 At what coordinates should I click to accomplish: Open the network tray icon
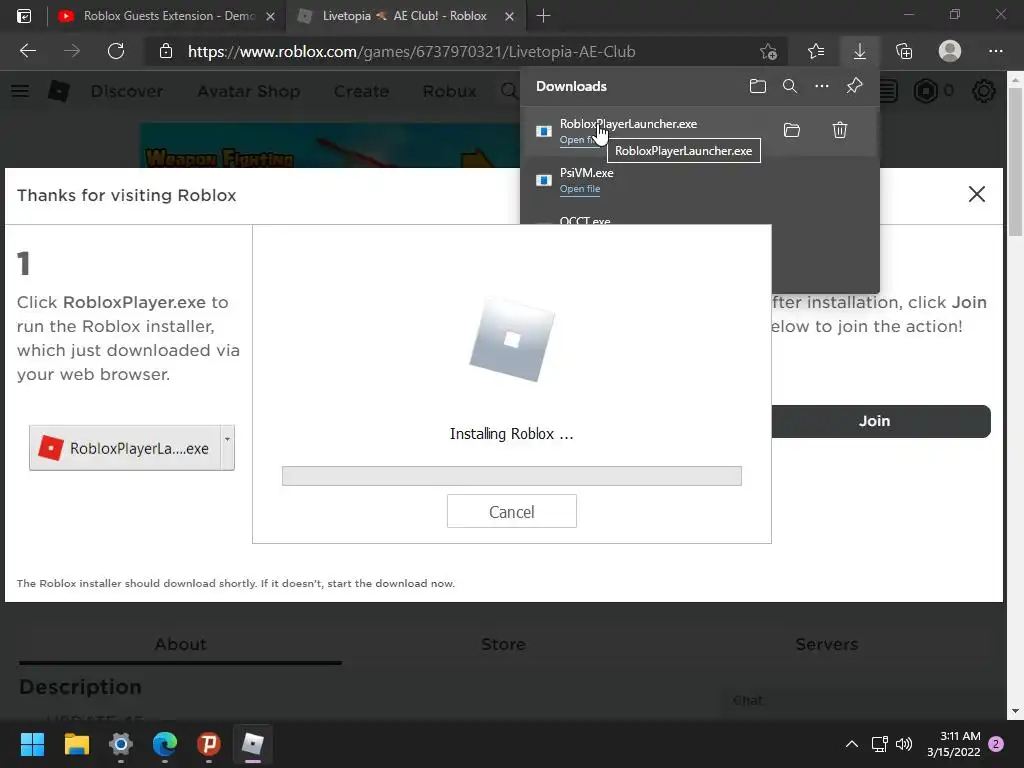point(879,744)
